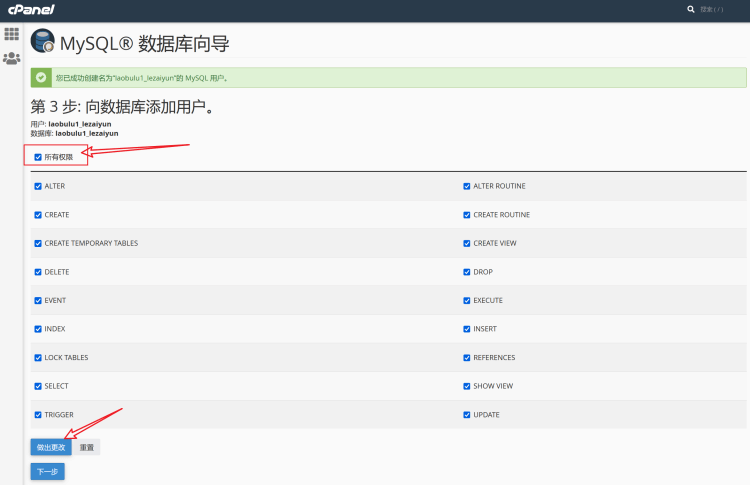Click the green success checkmark icon
The image size is (750, 485).
41,77
